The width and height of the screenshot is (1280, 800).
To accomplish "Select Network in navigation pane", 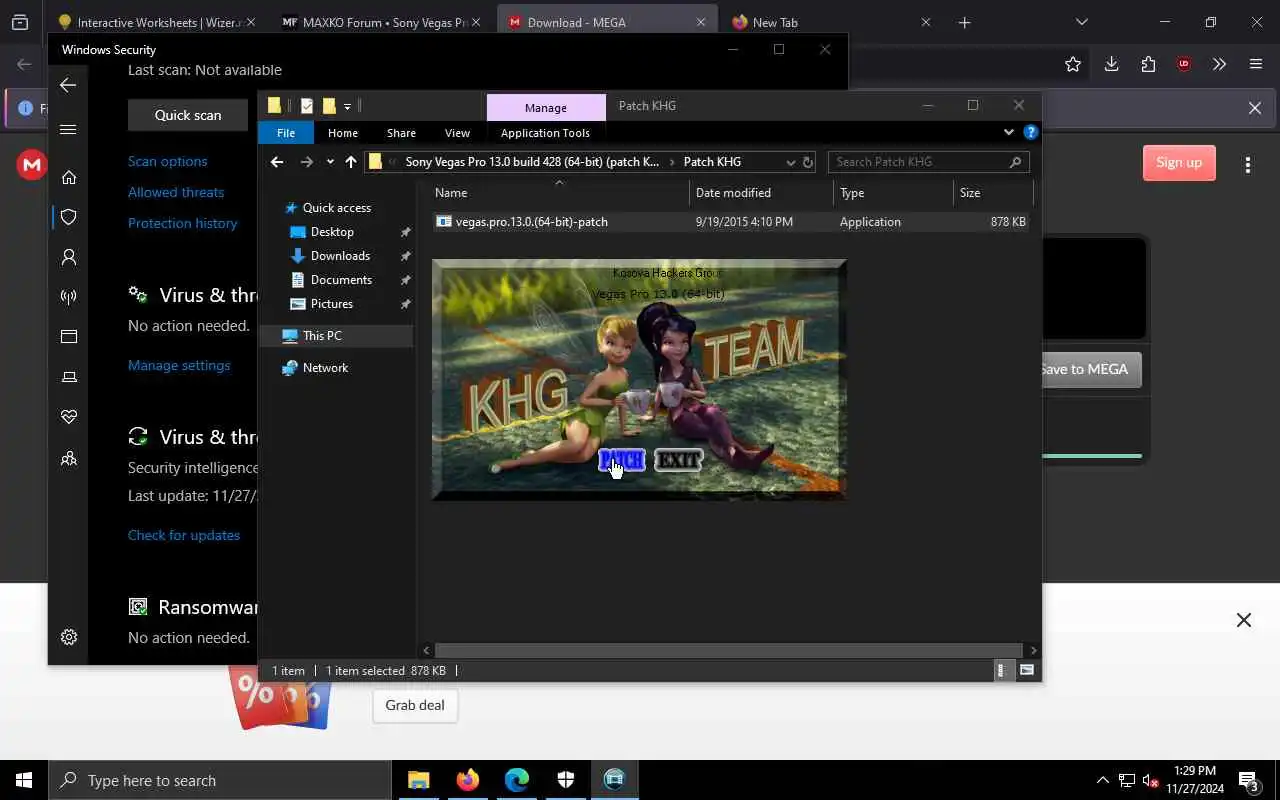I will pos(325,368).
